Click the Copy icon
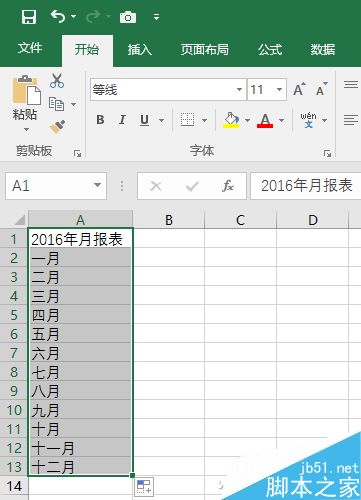The height and width of the screenshot is (500, 361). [56, 104]
